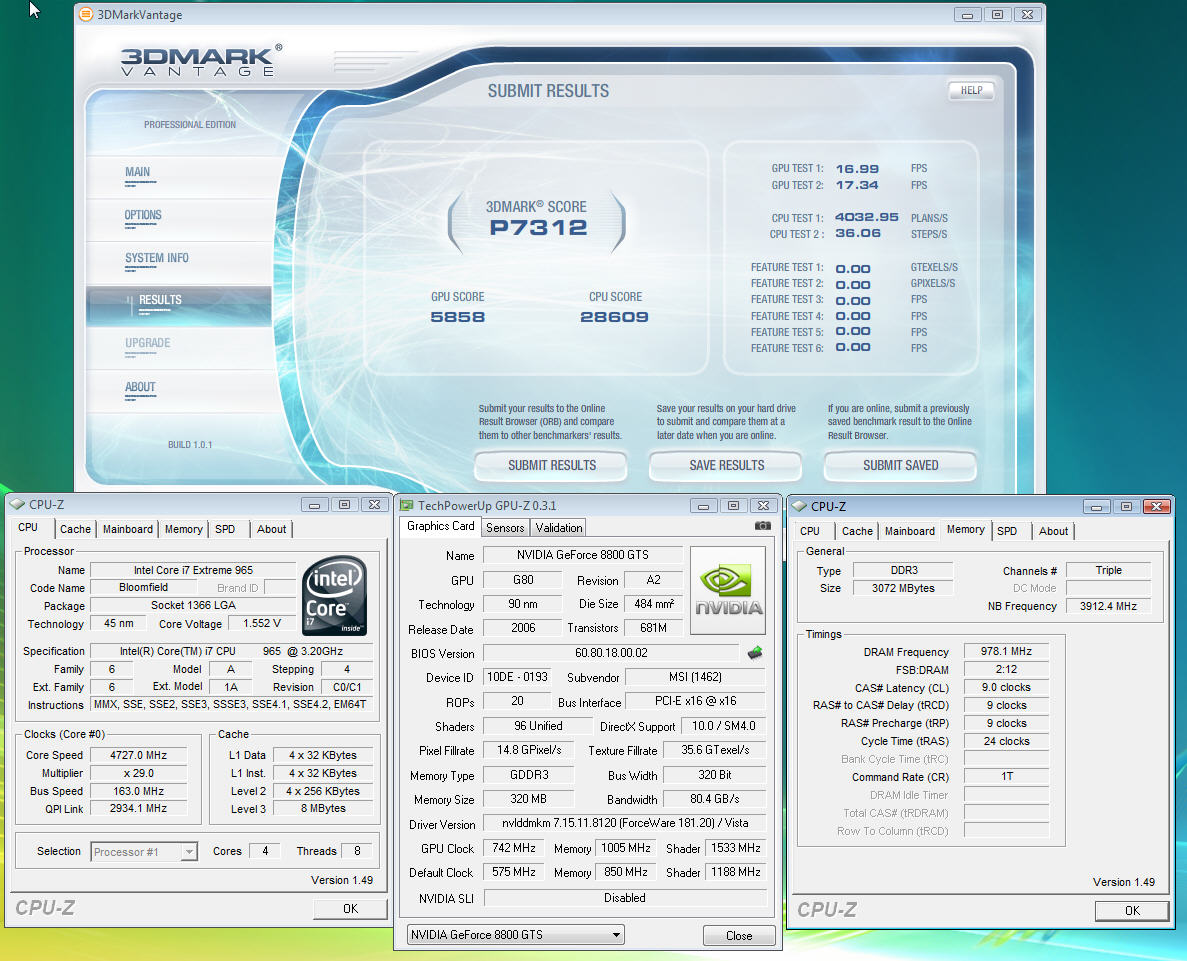Open UPGRADE in 3DMark Vantage sidebar
This screenshot has height=961, width=1187.
[148, 343]
